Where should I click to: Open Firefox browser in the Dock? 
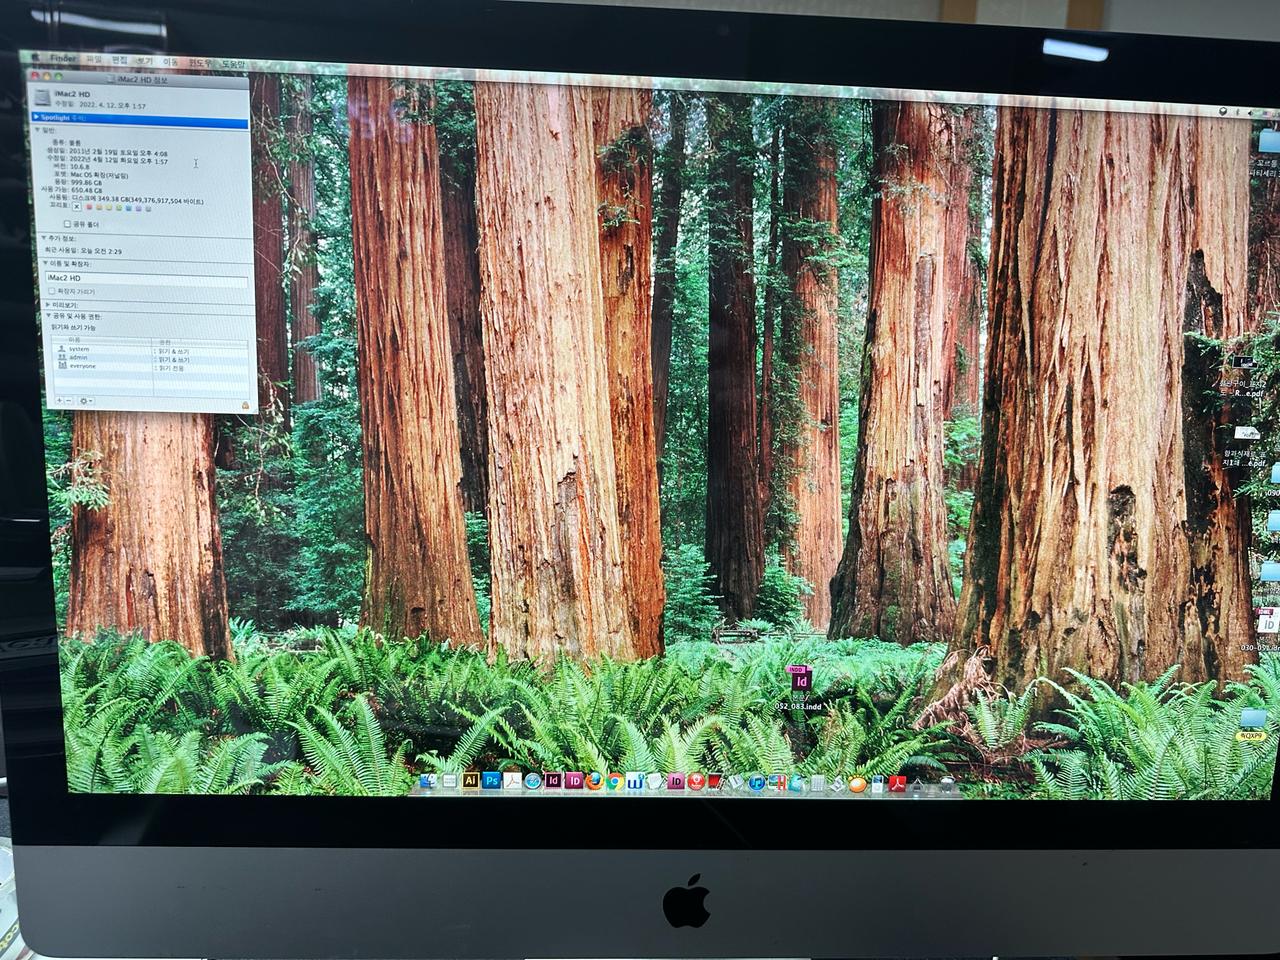595,781
